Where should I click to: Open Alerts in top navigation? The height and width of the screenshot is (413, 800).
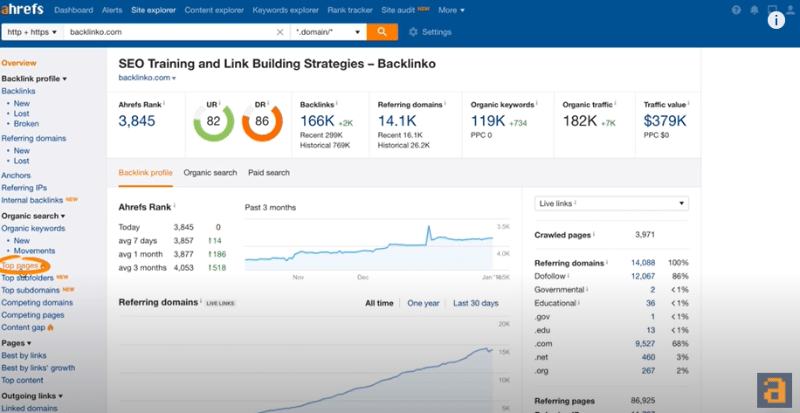112,10
